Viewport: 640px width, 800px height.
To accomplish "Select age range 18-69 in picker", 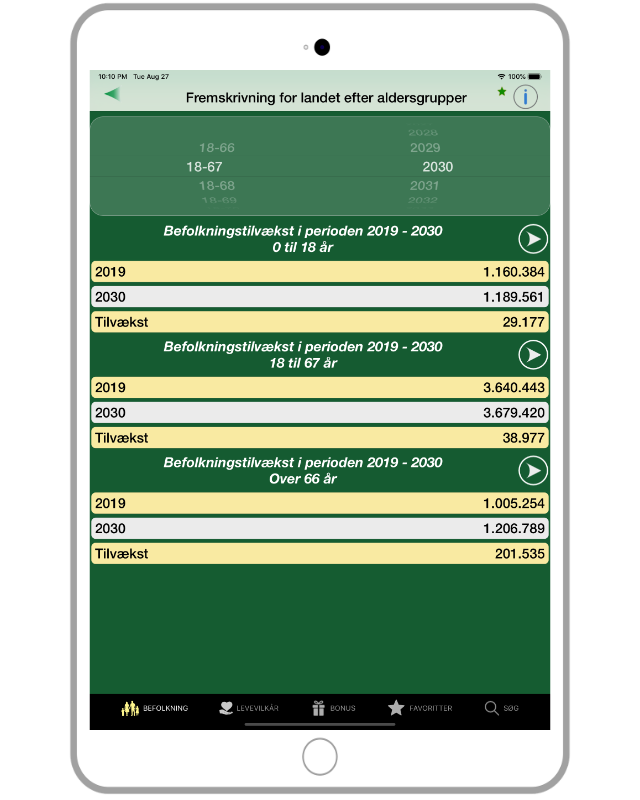I will pyautogui.click(x=219, y=201).
